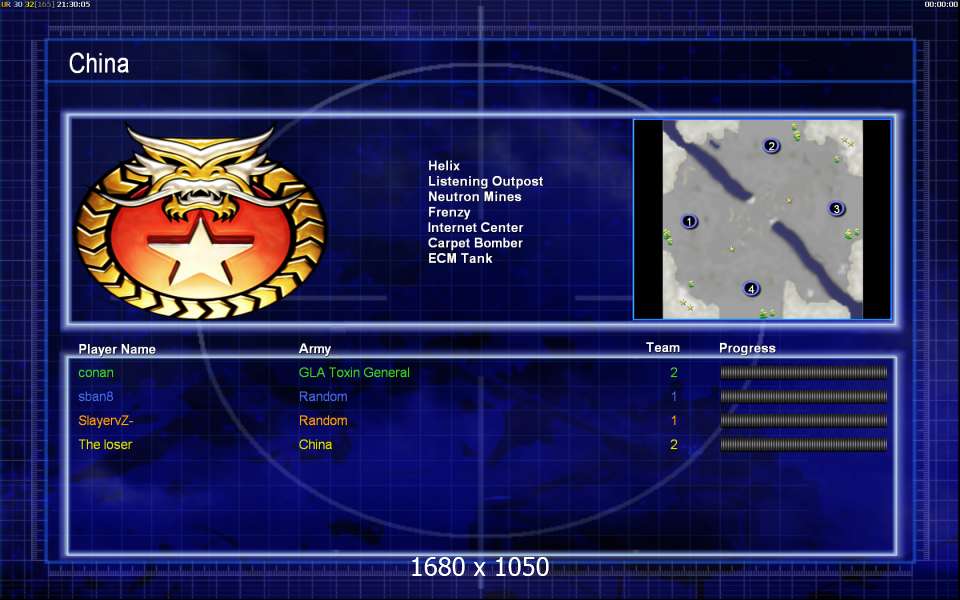Click SlayervZ-'s Random army text
Viewport: 960px width, 600px height.
point(323,421)
